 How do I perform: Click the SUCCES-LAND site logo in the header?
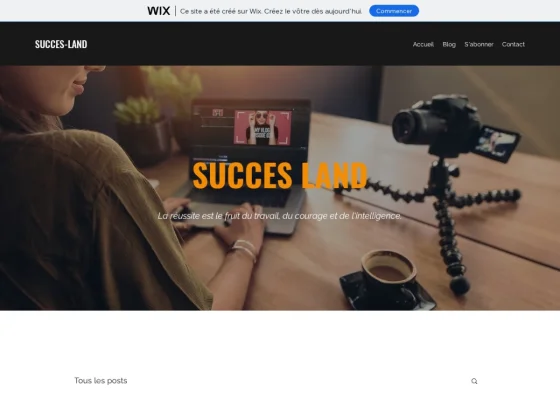click(61, 44)
